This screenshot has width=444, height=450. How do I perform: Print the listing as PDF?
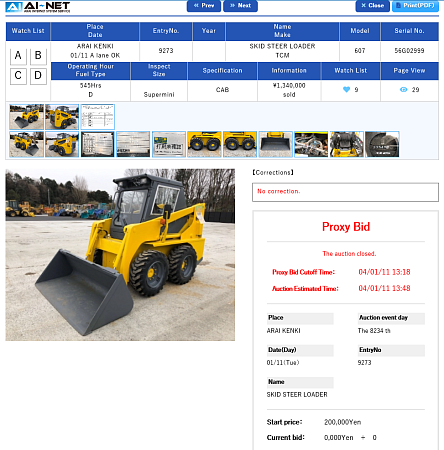pos(415,6)
